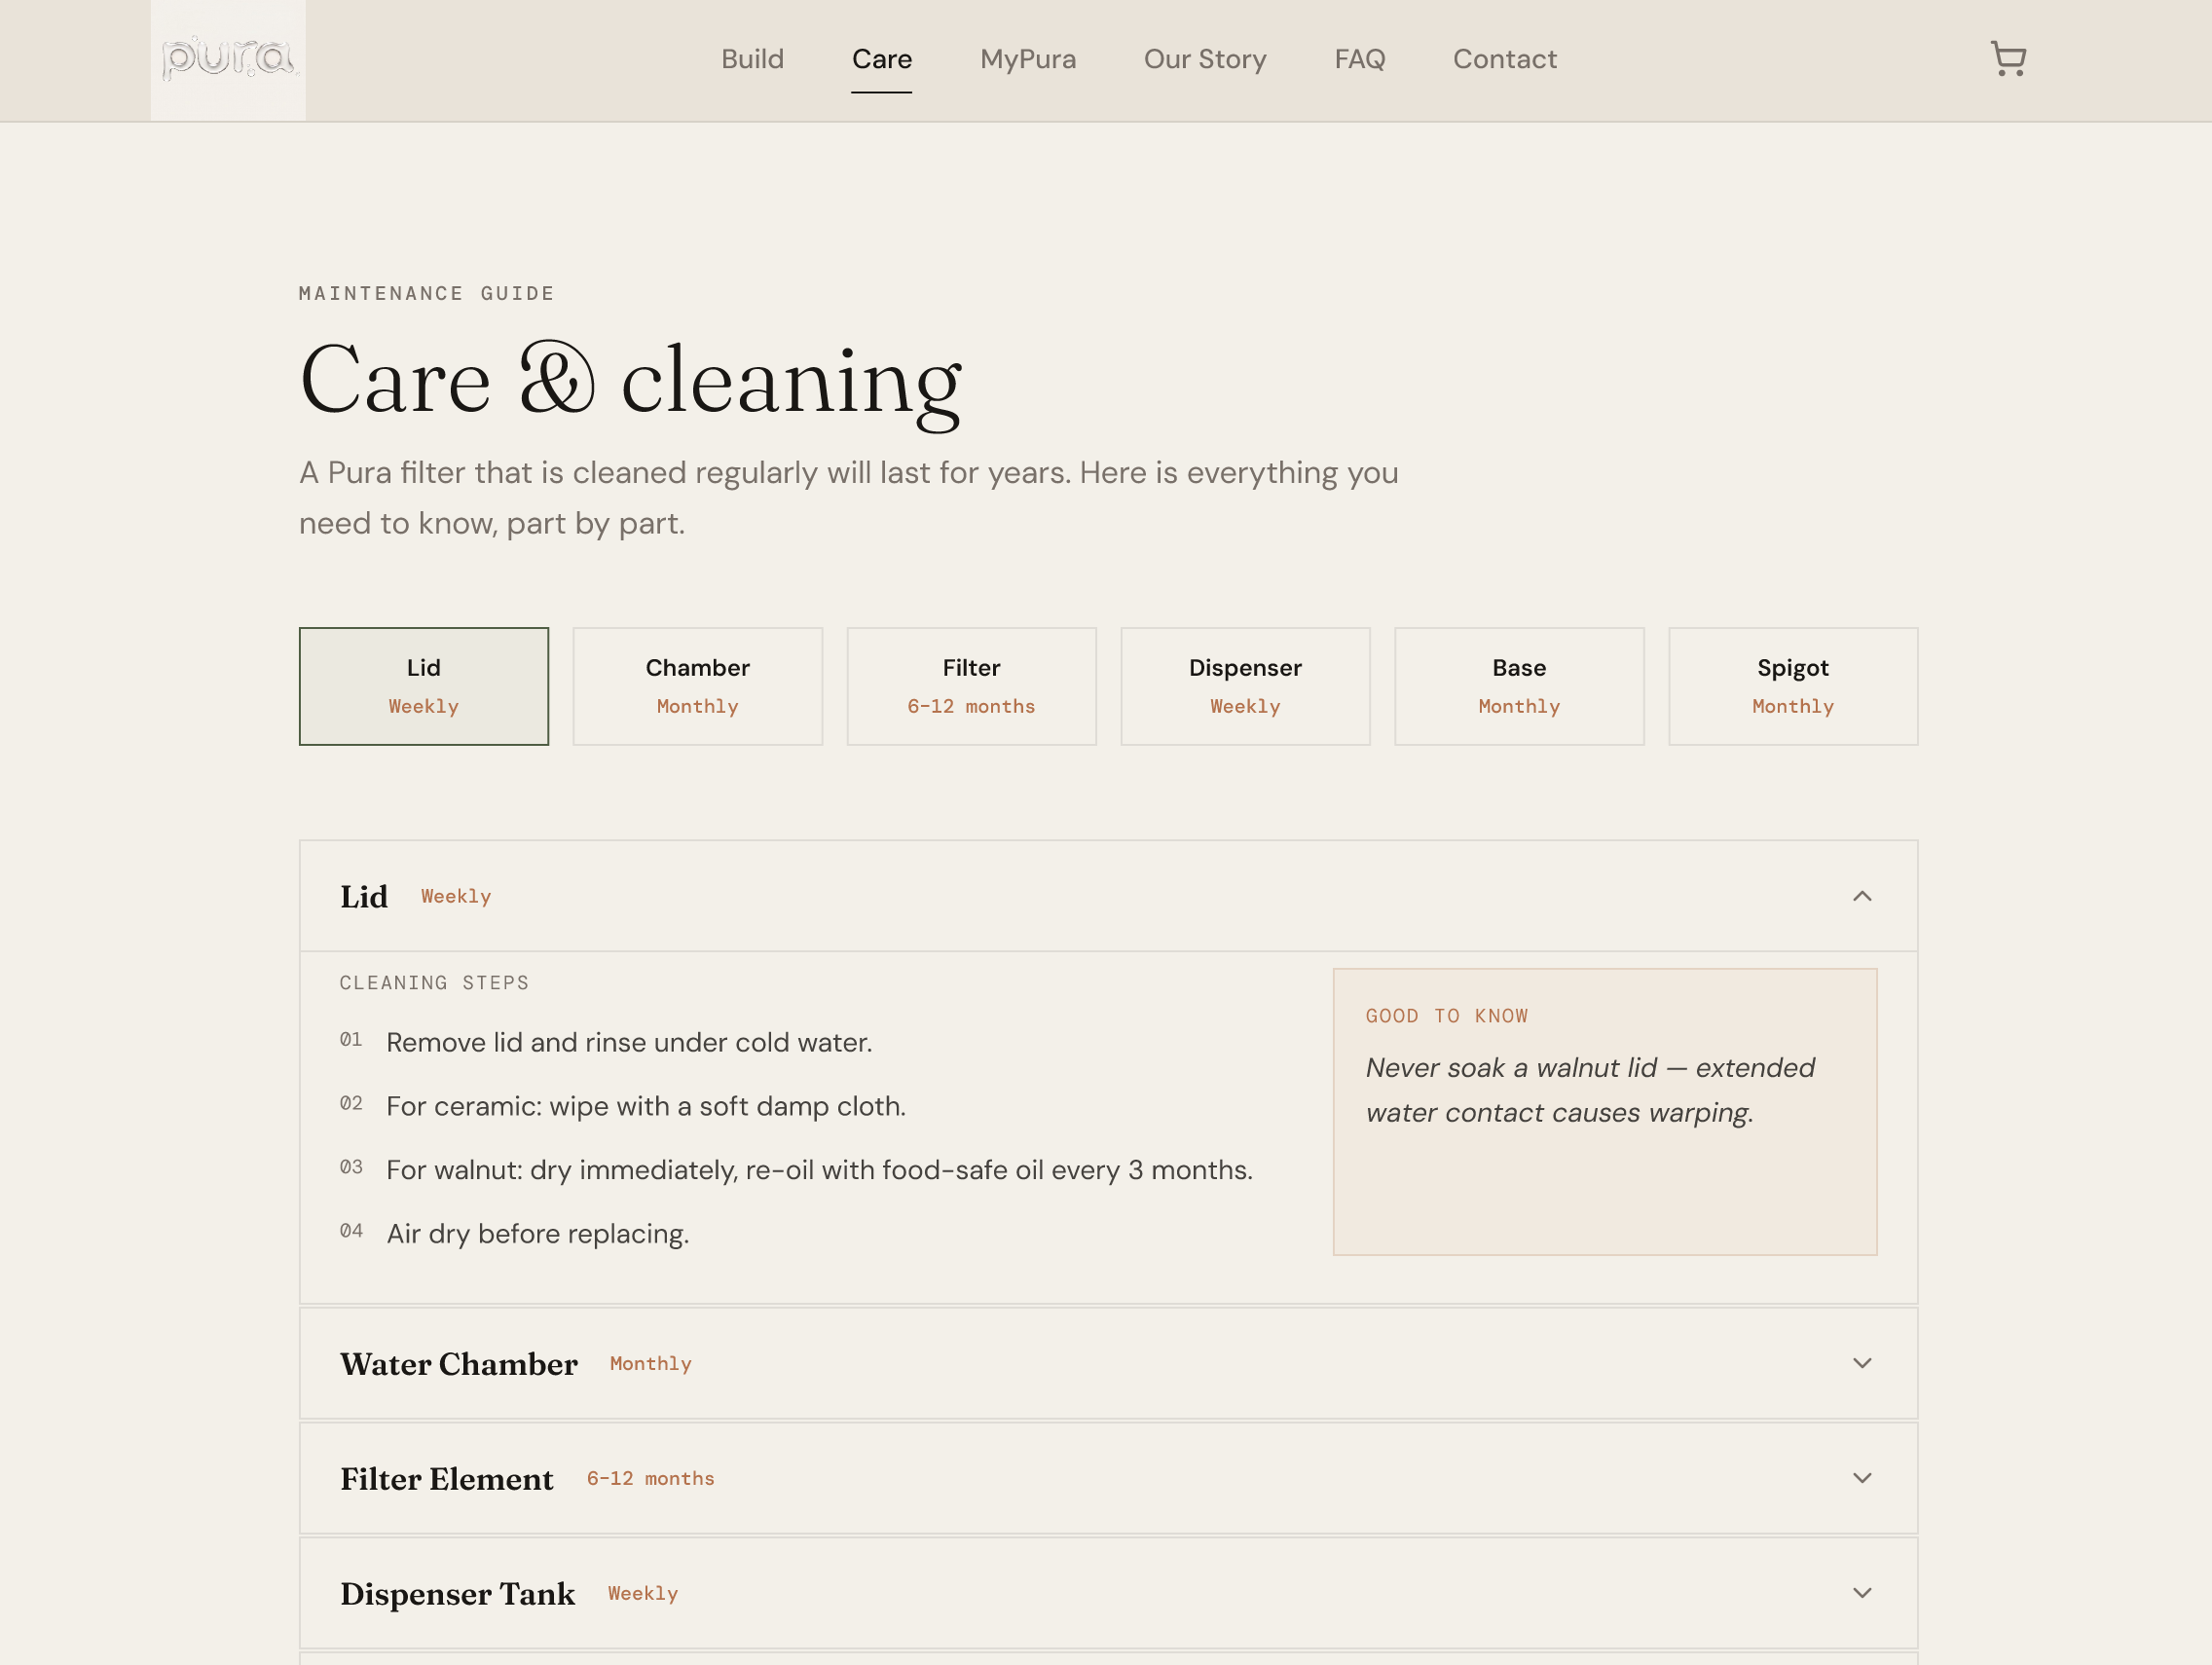
Task: Expand the Filter Element chevron
Action: pos(1861,1478)
